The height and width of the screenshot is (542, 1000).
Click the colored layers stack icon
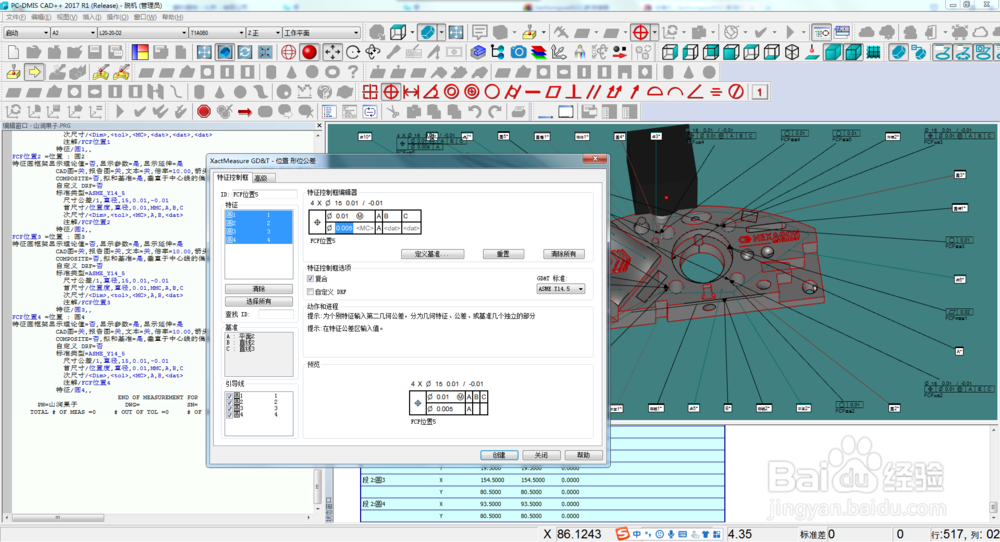click(x=539, y=52)
